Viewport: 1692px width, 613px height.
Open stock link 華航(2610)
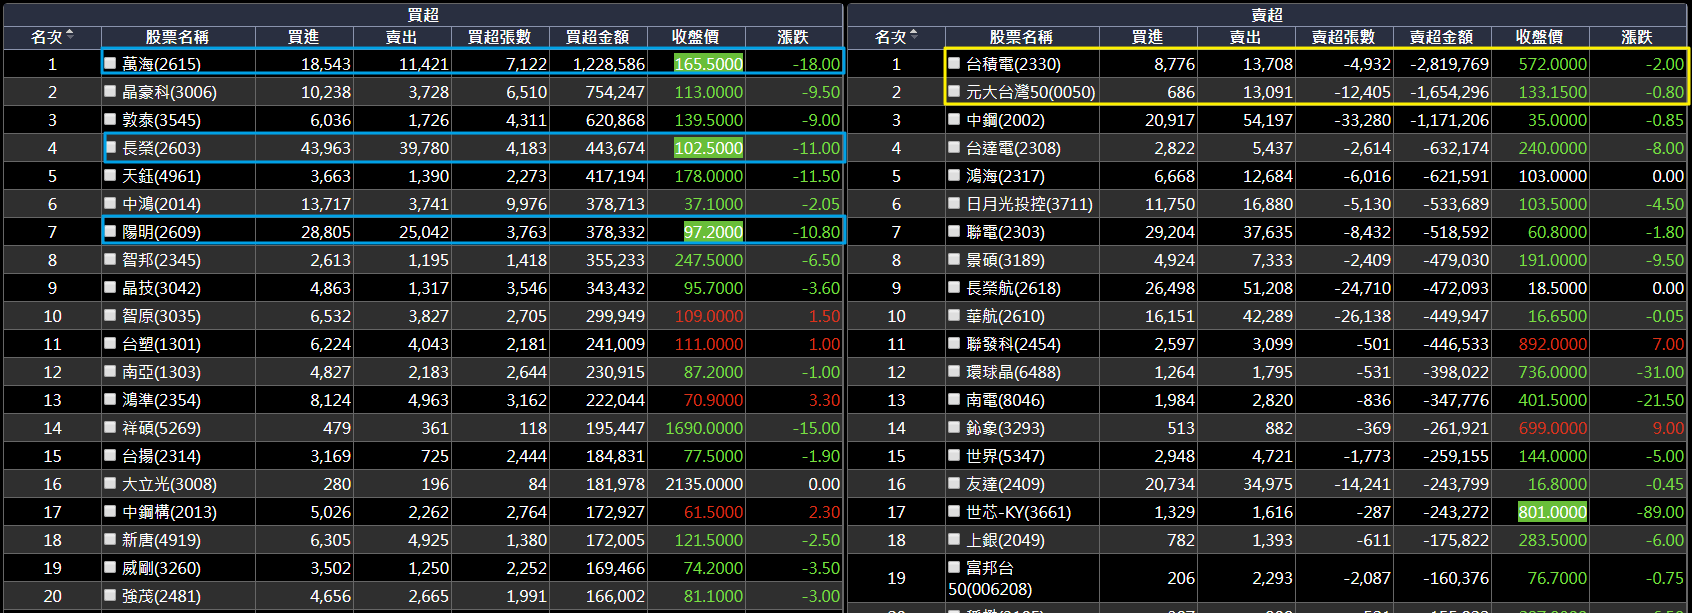pyautogui.click(x=1005, y=316)
